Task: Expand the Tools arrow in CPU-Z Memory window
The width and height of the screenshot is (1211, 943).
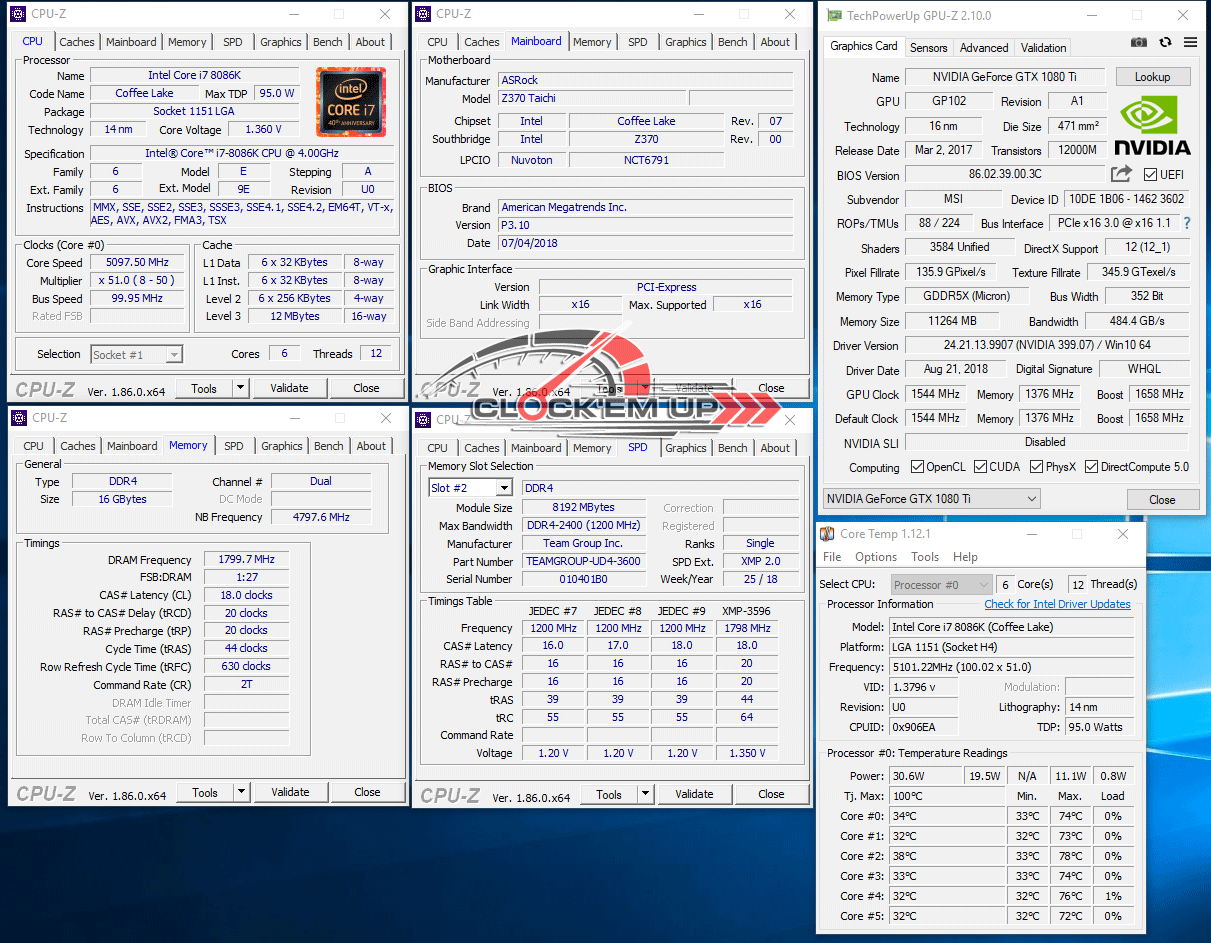Action: pos(241,792)
